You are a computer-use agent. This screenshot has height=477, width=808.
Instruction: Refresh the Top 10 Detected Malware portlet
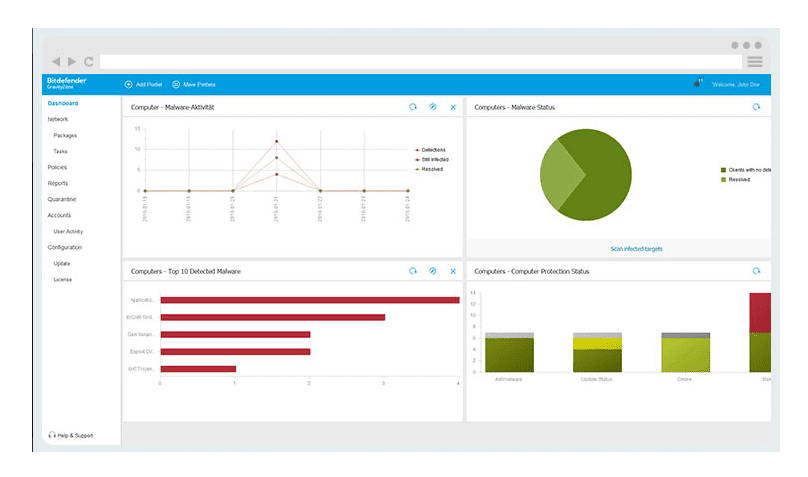point(413,271)
